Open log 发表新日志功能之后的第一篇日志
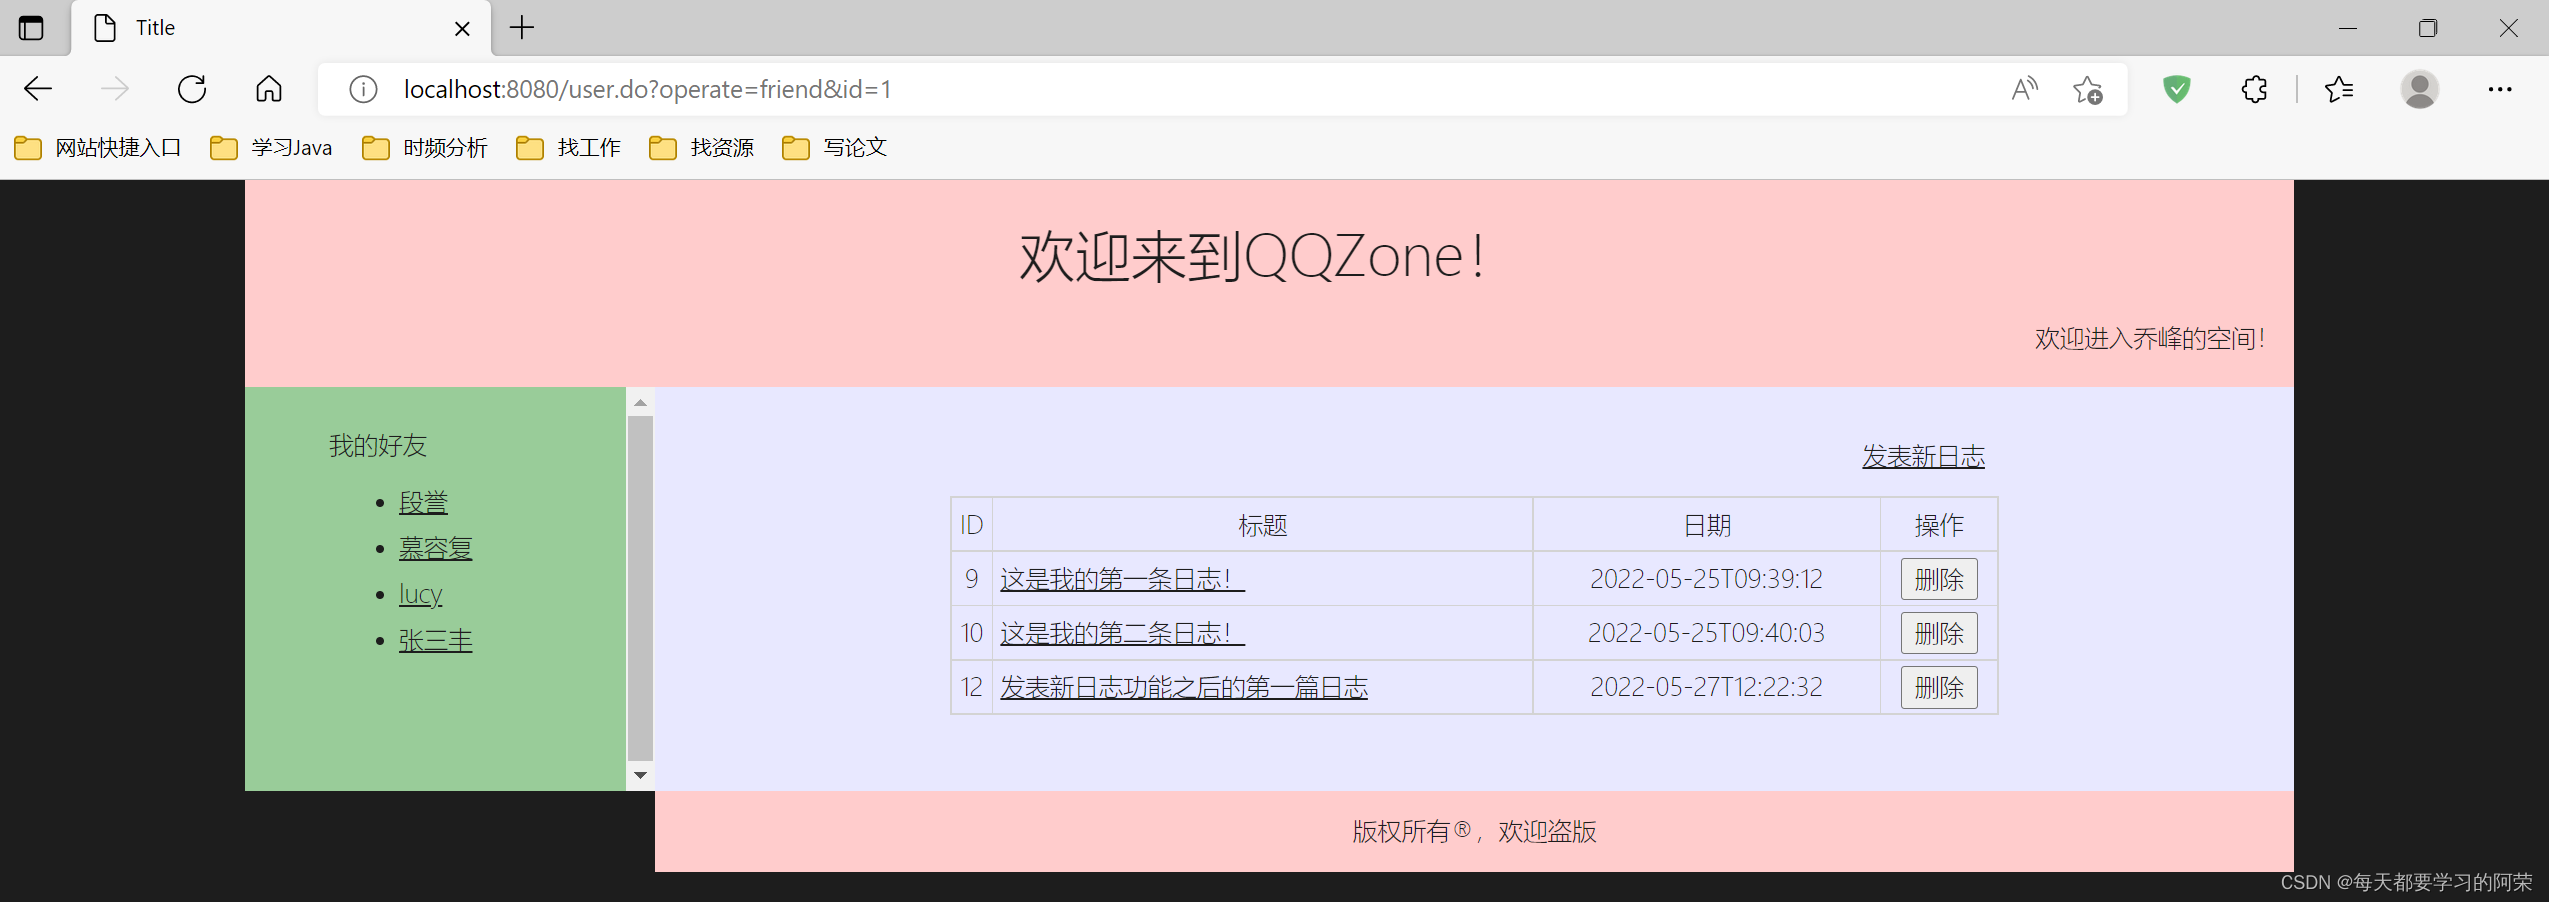This screenshot has width=2549, height=902. coord(1184,687)
